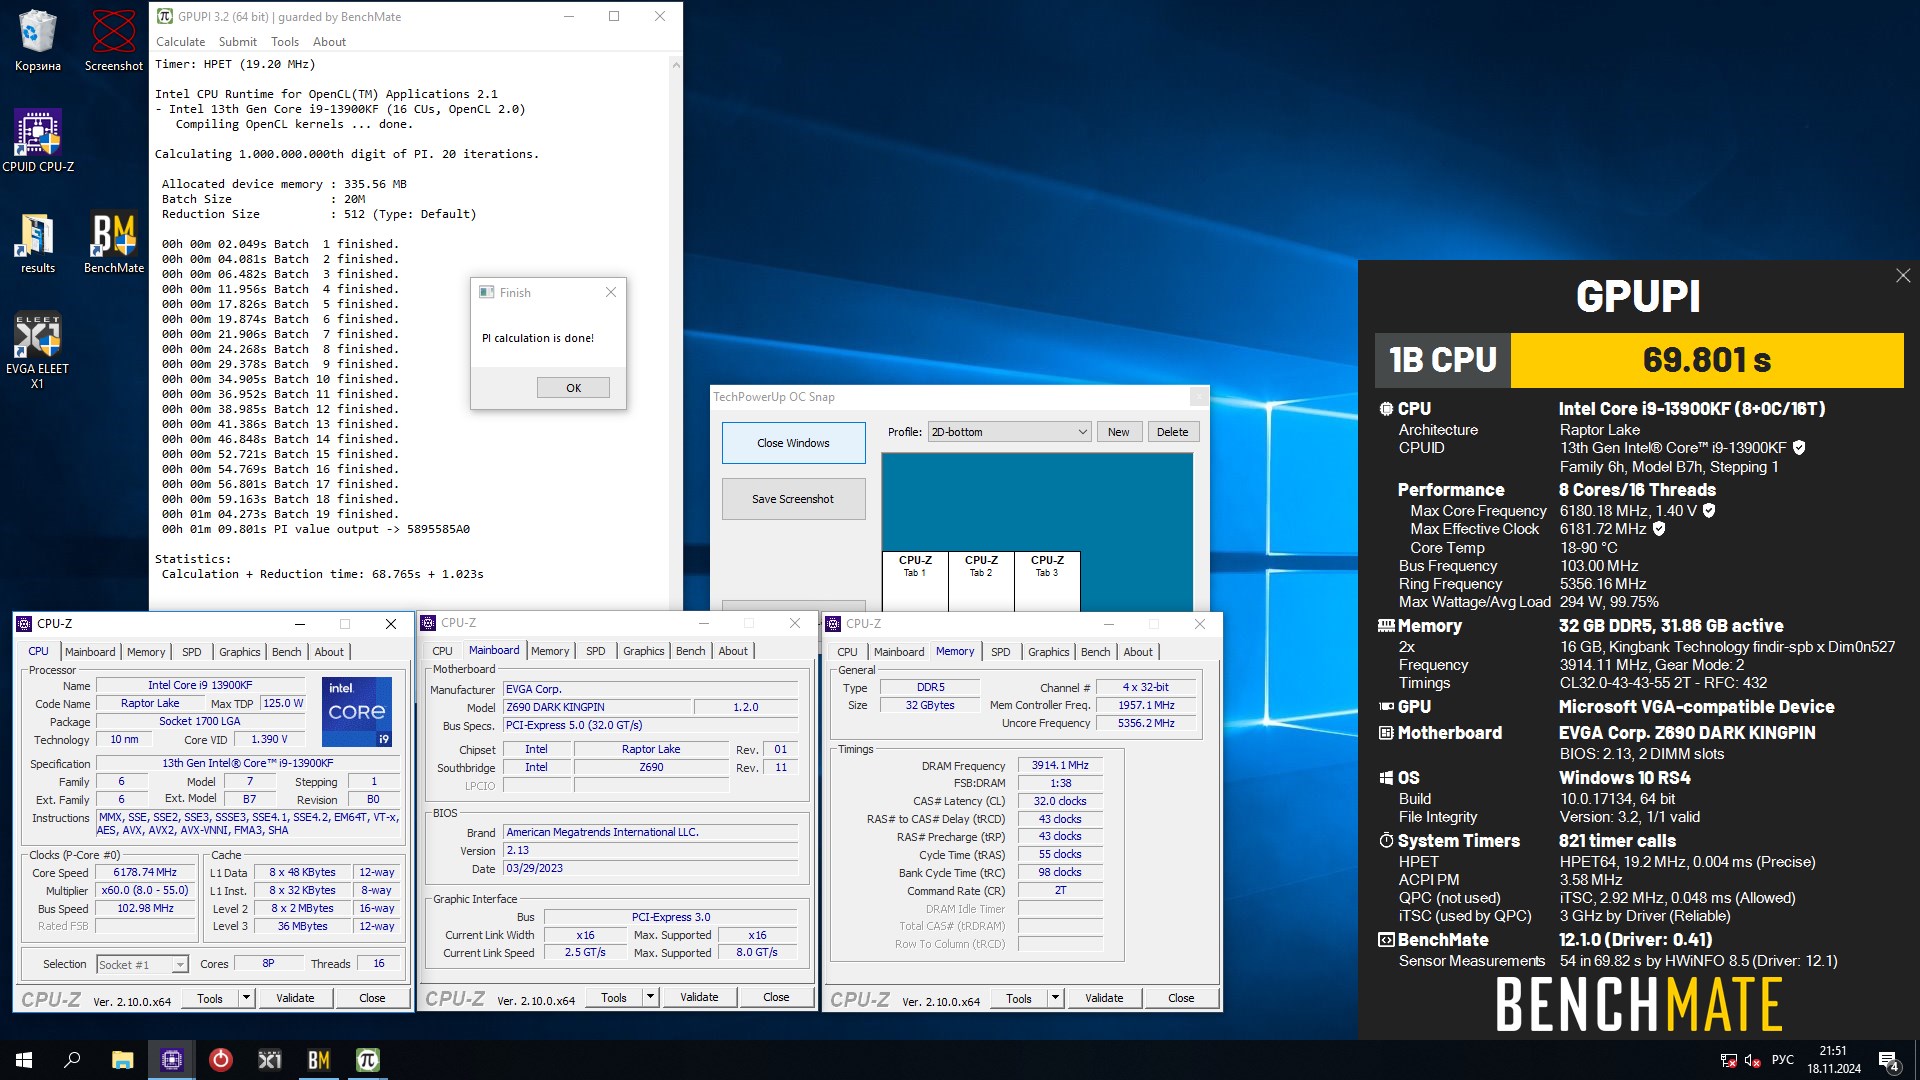Click Tools button in left CPU-Z
Image resolution: width=1920 pixels, height=1080 pixels.
pyautogui.click(x=210, y=997)
